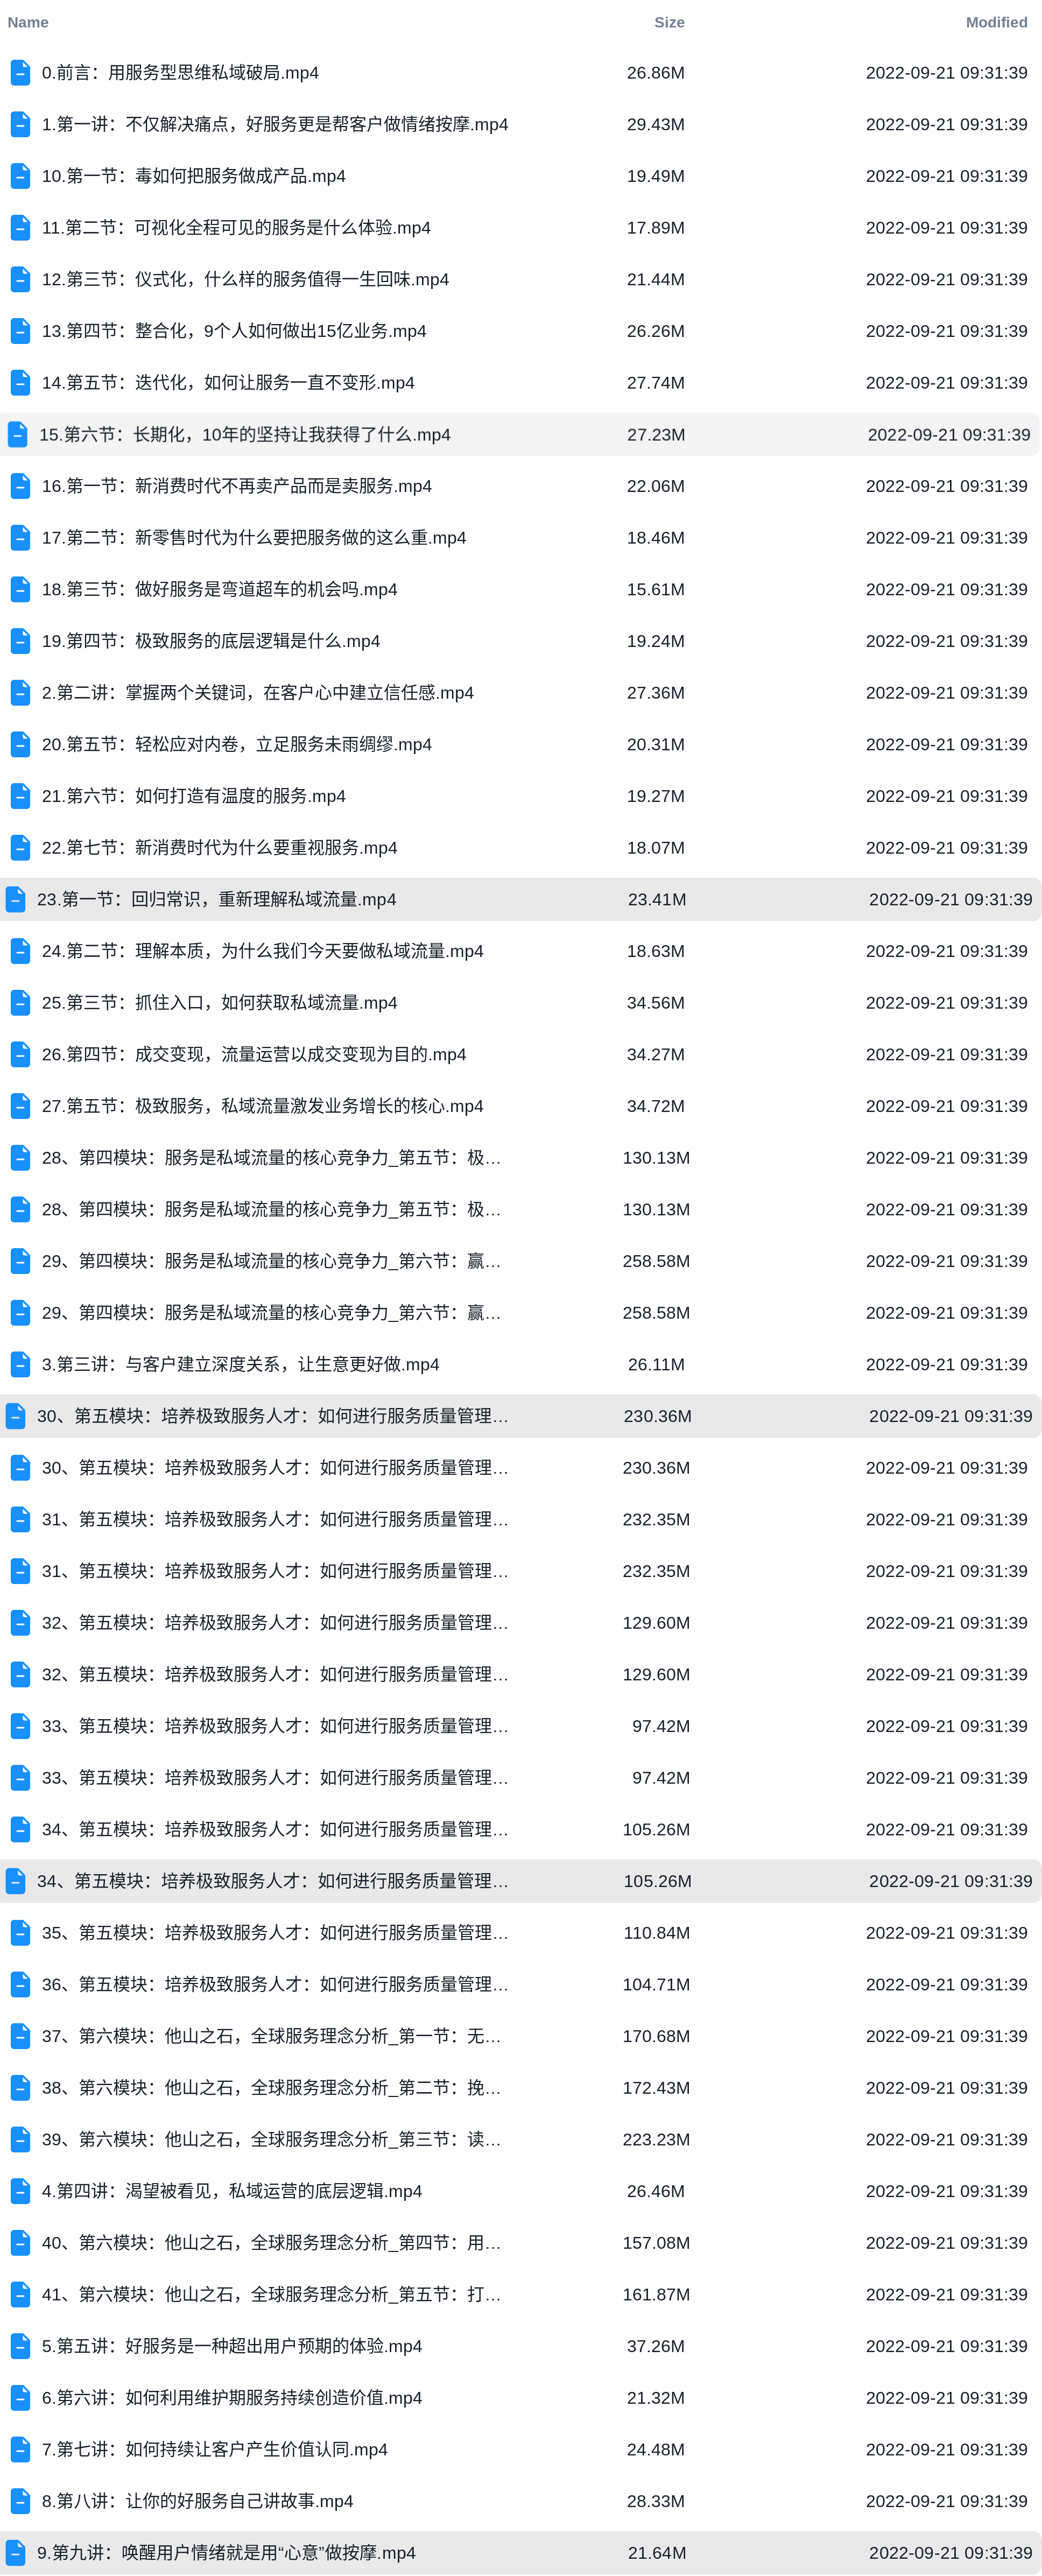
Task: Click file icon beside 10.第一节 file
Action: [20, 176]
